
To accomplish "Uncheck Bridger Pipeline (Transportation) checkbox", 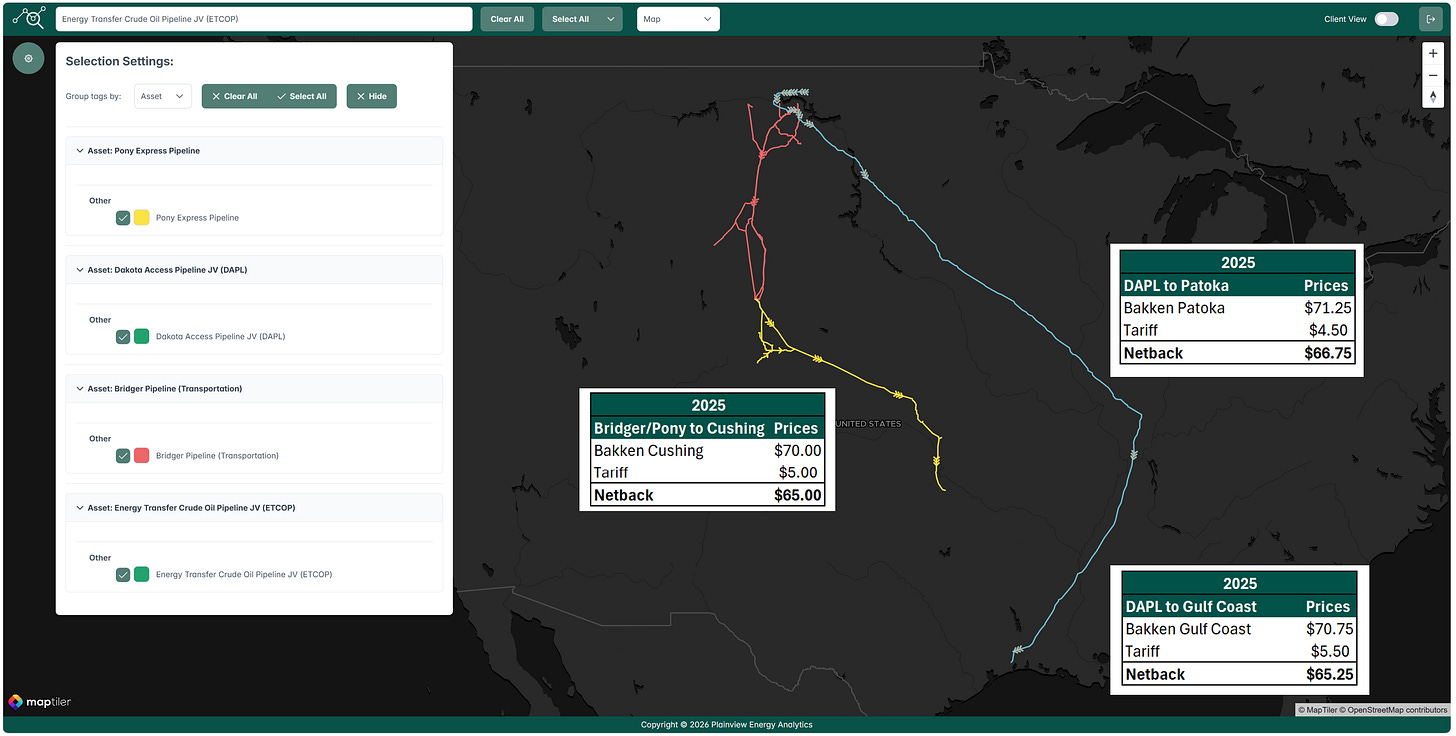I will coord(123,455).
